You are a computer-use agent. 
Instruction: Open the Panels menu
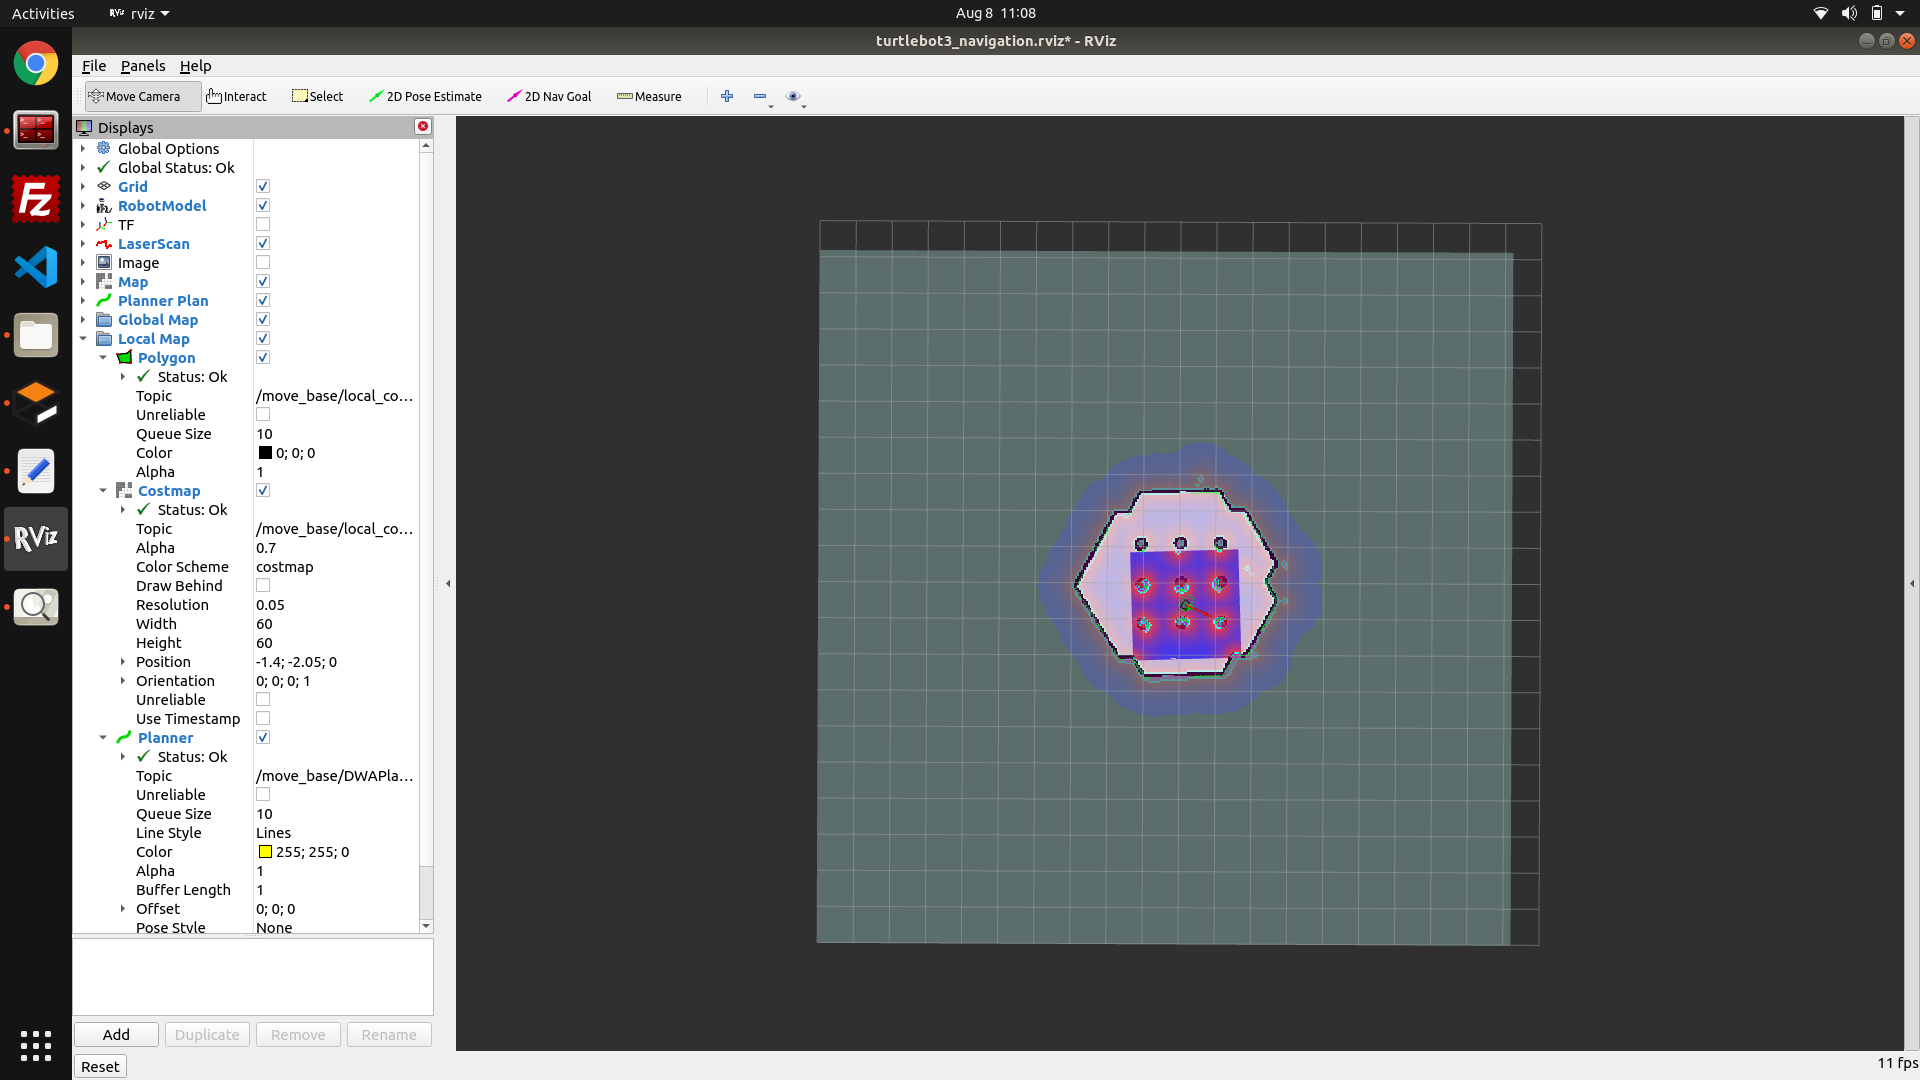pyautogui.click(x=143, y=65)
